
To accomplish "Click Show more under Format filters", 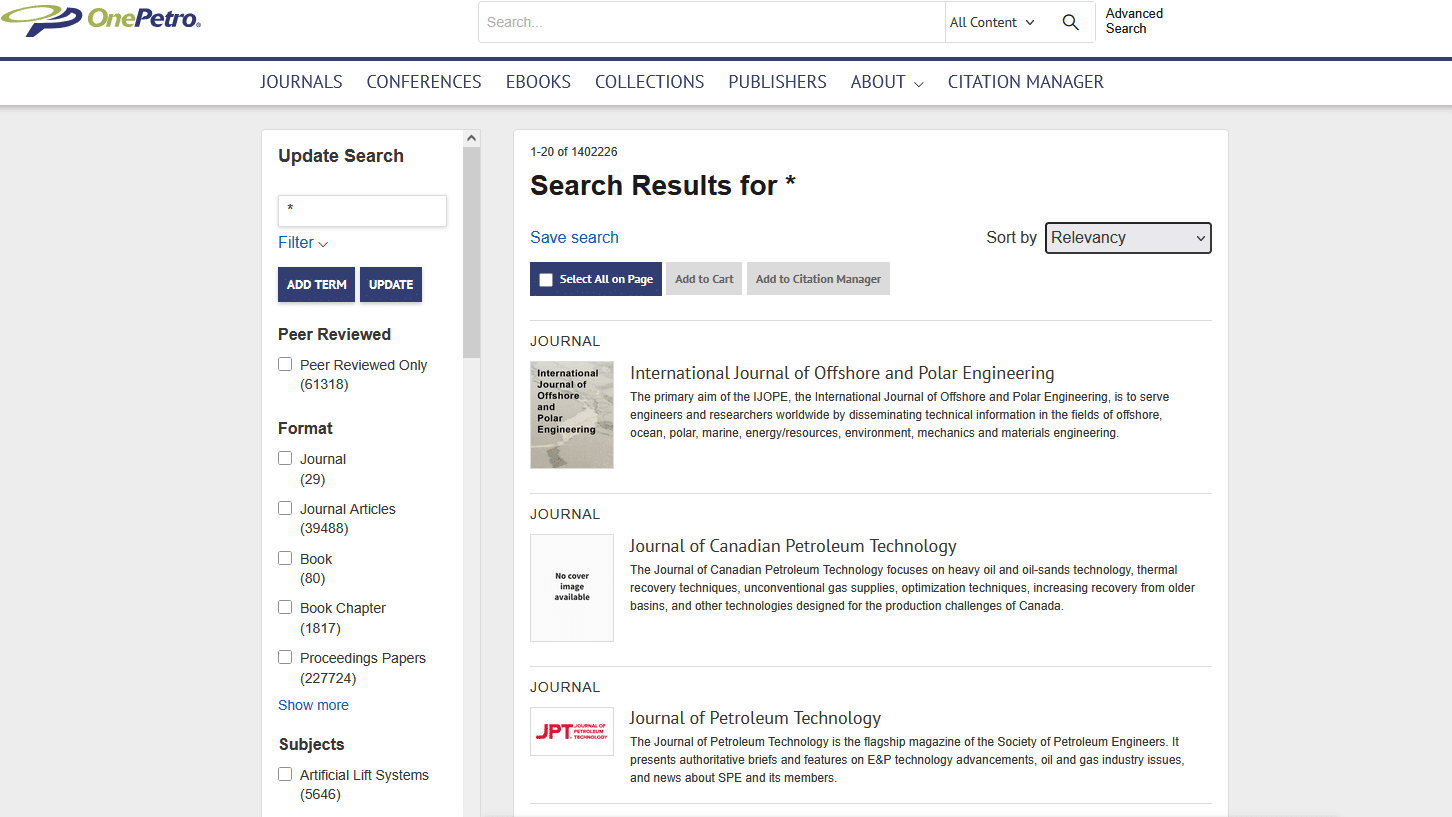I will [313, 705].
